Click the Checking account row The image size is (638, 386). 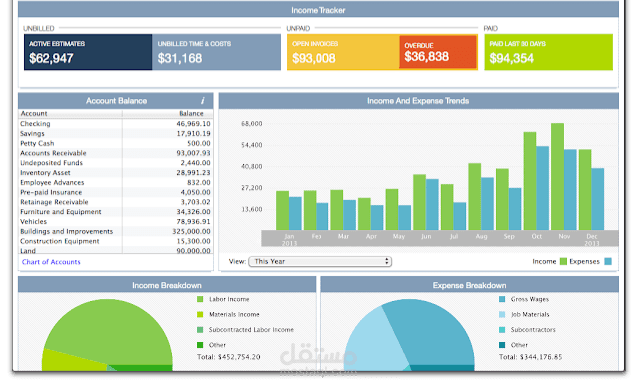coord(116,124)
